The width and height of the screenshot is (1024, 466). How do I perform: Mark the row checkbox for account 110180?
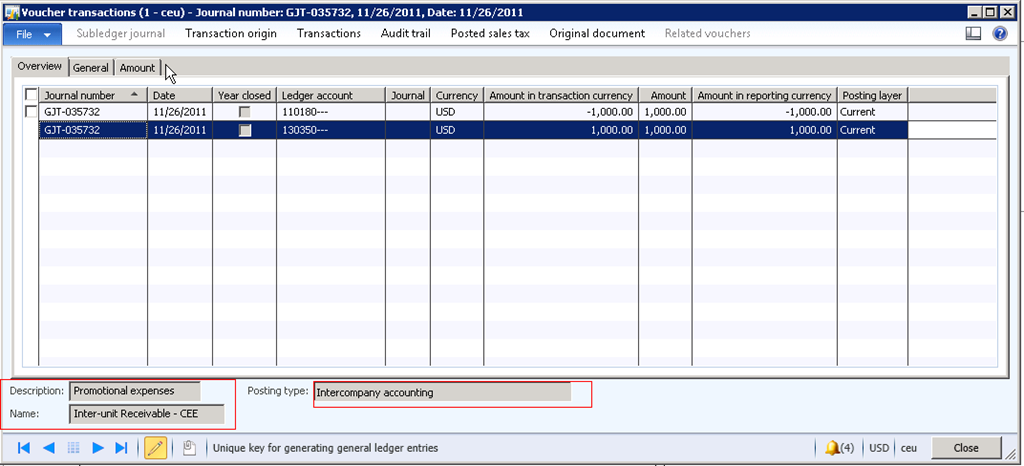tap(31, 112)
